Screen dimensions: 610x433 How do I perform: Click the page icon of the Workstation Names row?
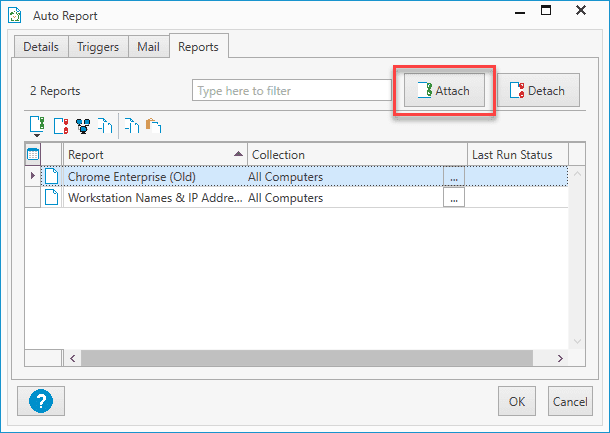point(52,197)
